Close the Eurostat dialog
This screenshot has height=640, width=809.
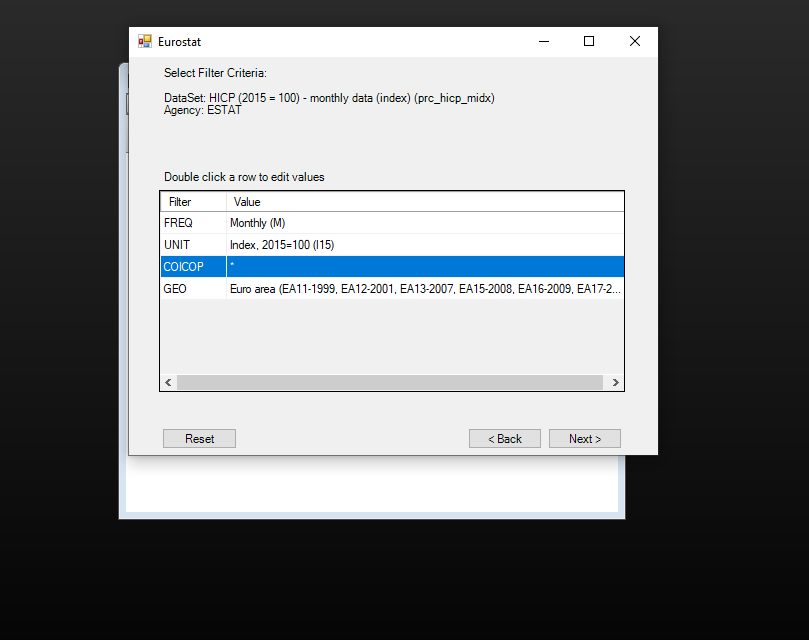click(634, 42)
